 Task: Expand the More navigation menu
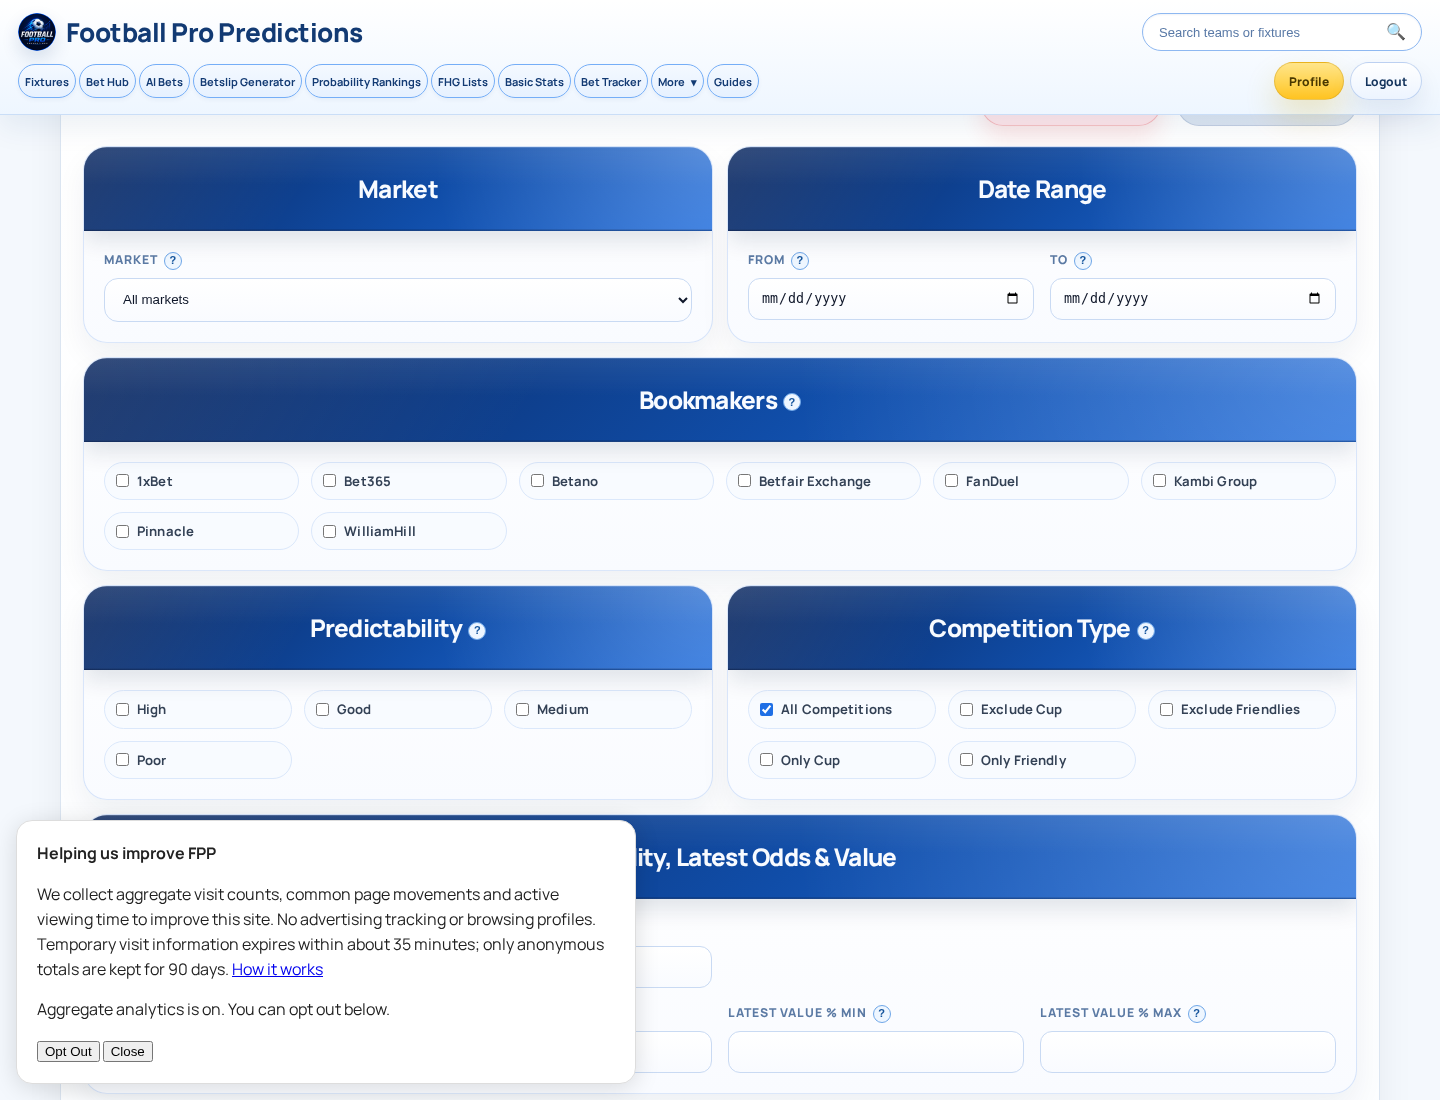click(x=677, y=82)
